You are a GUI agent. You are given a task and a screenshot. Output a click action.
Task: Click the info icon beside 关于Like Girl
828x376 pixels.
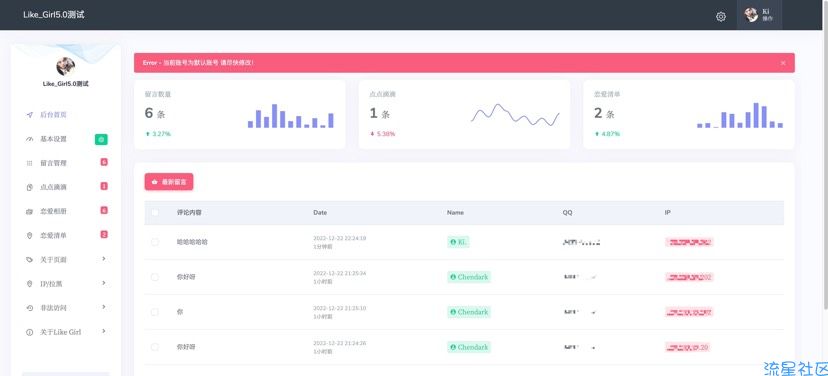(30, 333)
